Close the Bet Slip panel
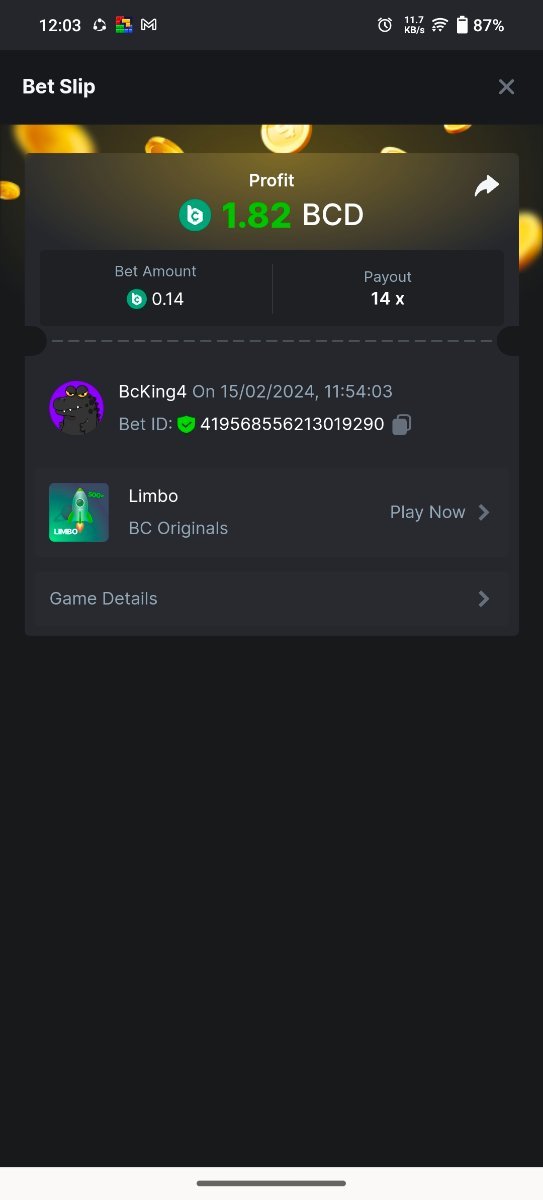 pos(506,87)
